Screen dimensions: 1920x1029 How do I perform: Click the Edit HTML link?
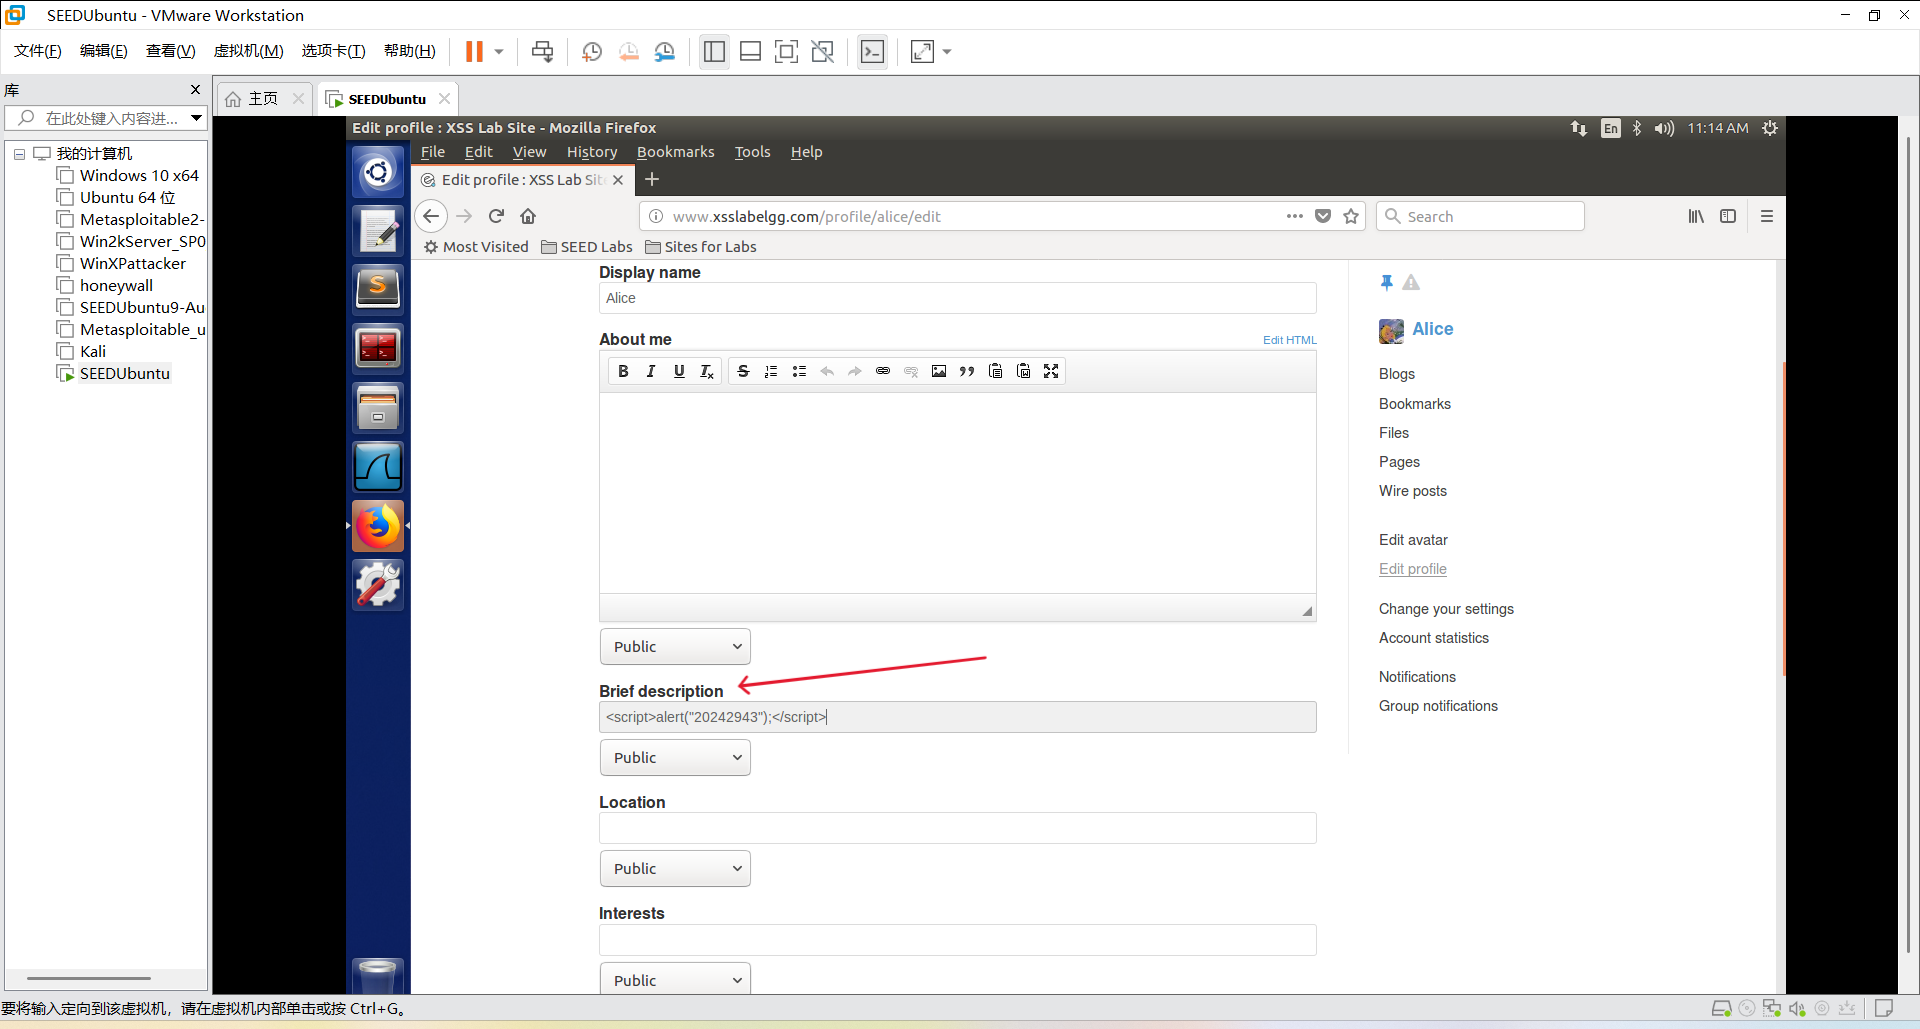click(1289, 340)
